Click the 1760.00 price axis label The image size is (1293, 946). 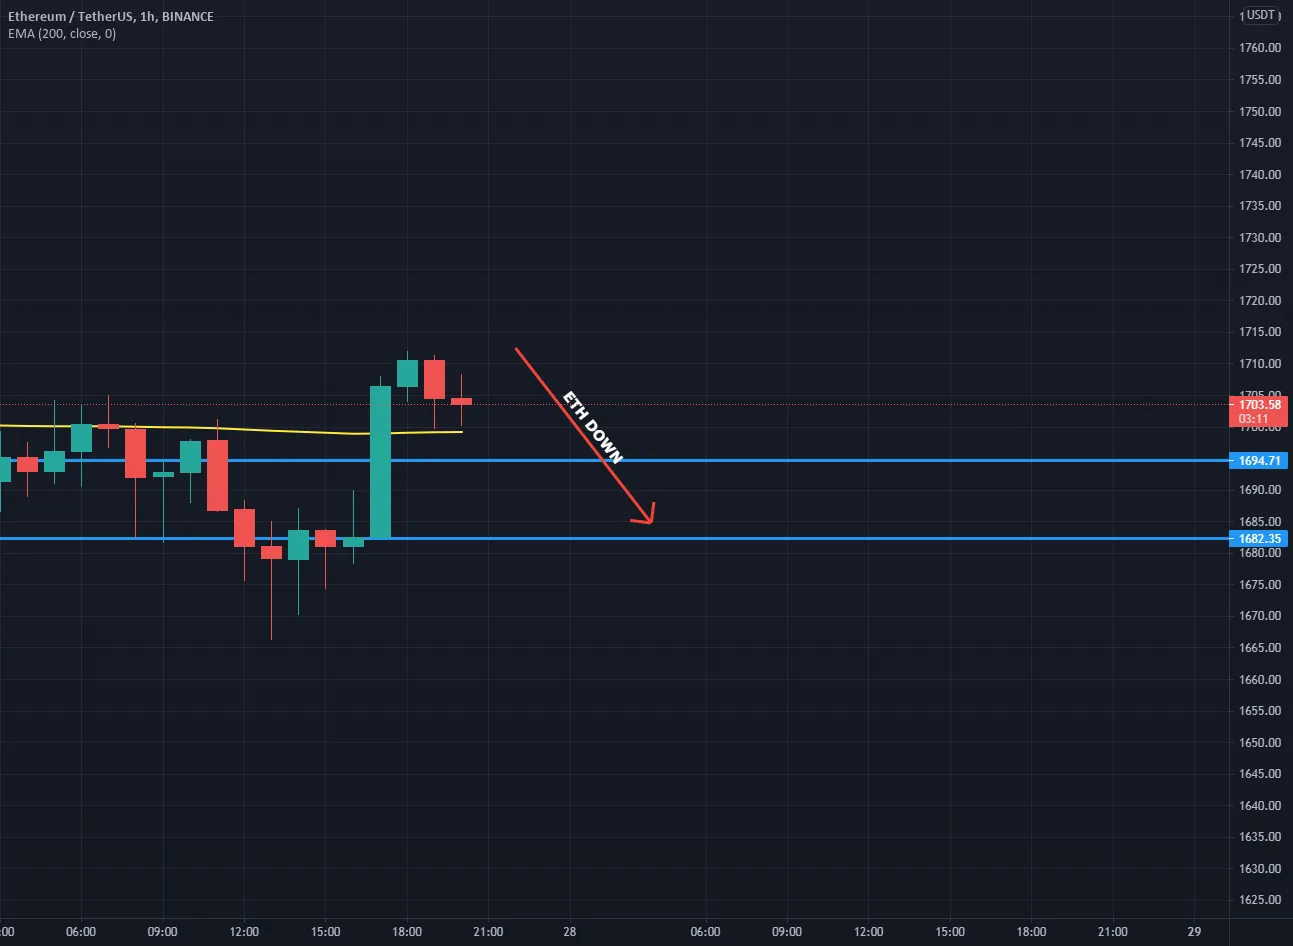[1259, 48]
